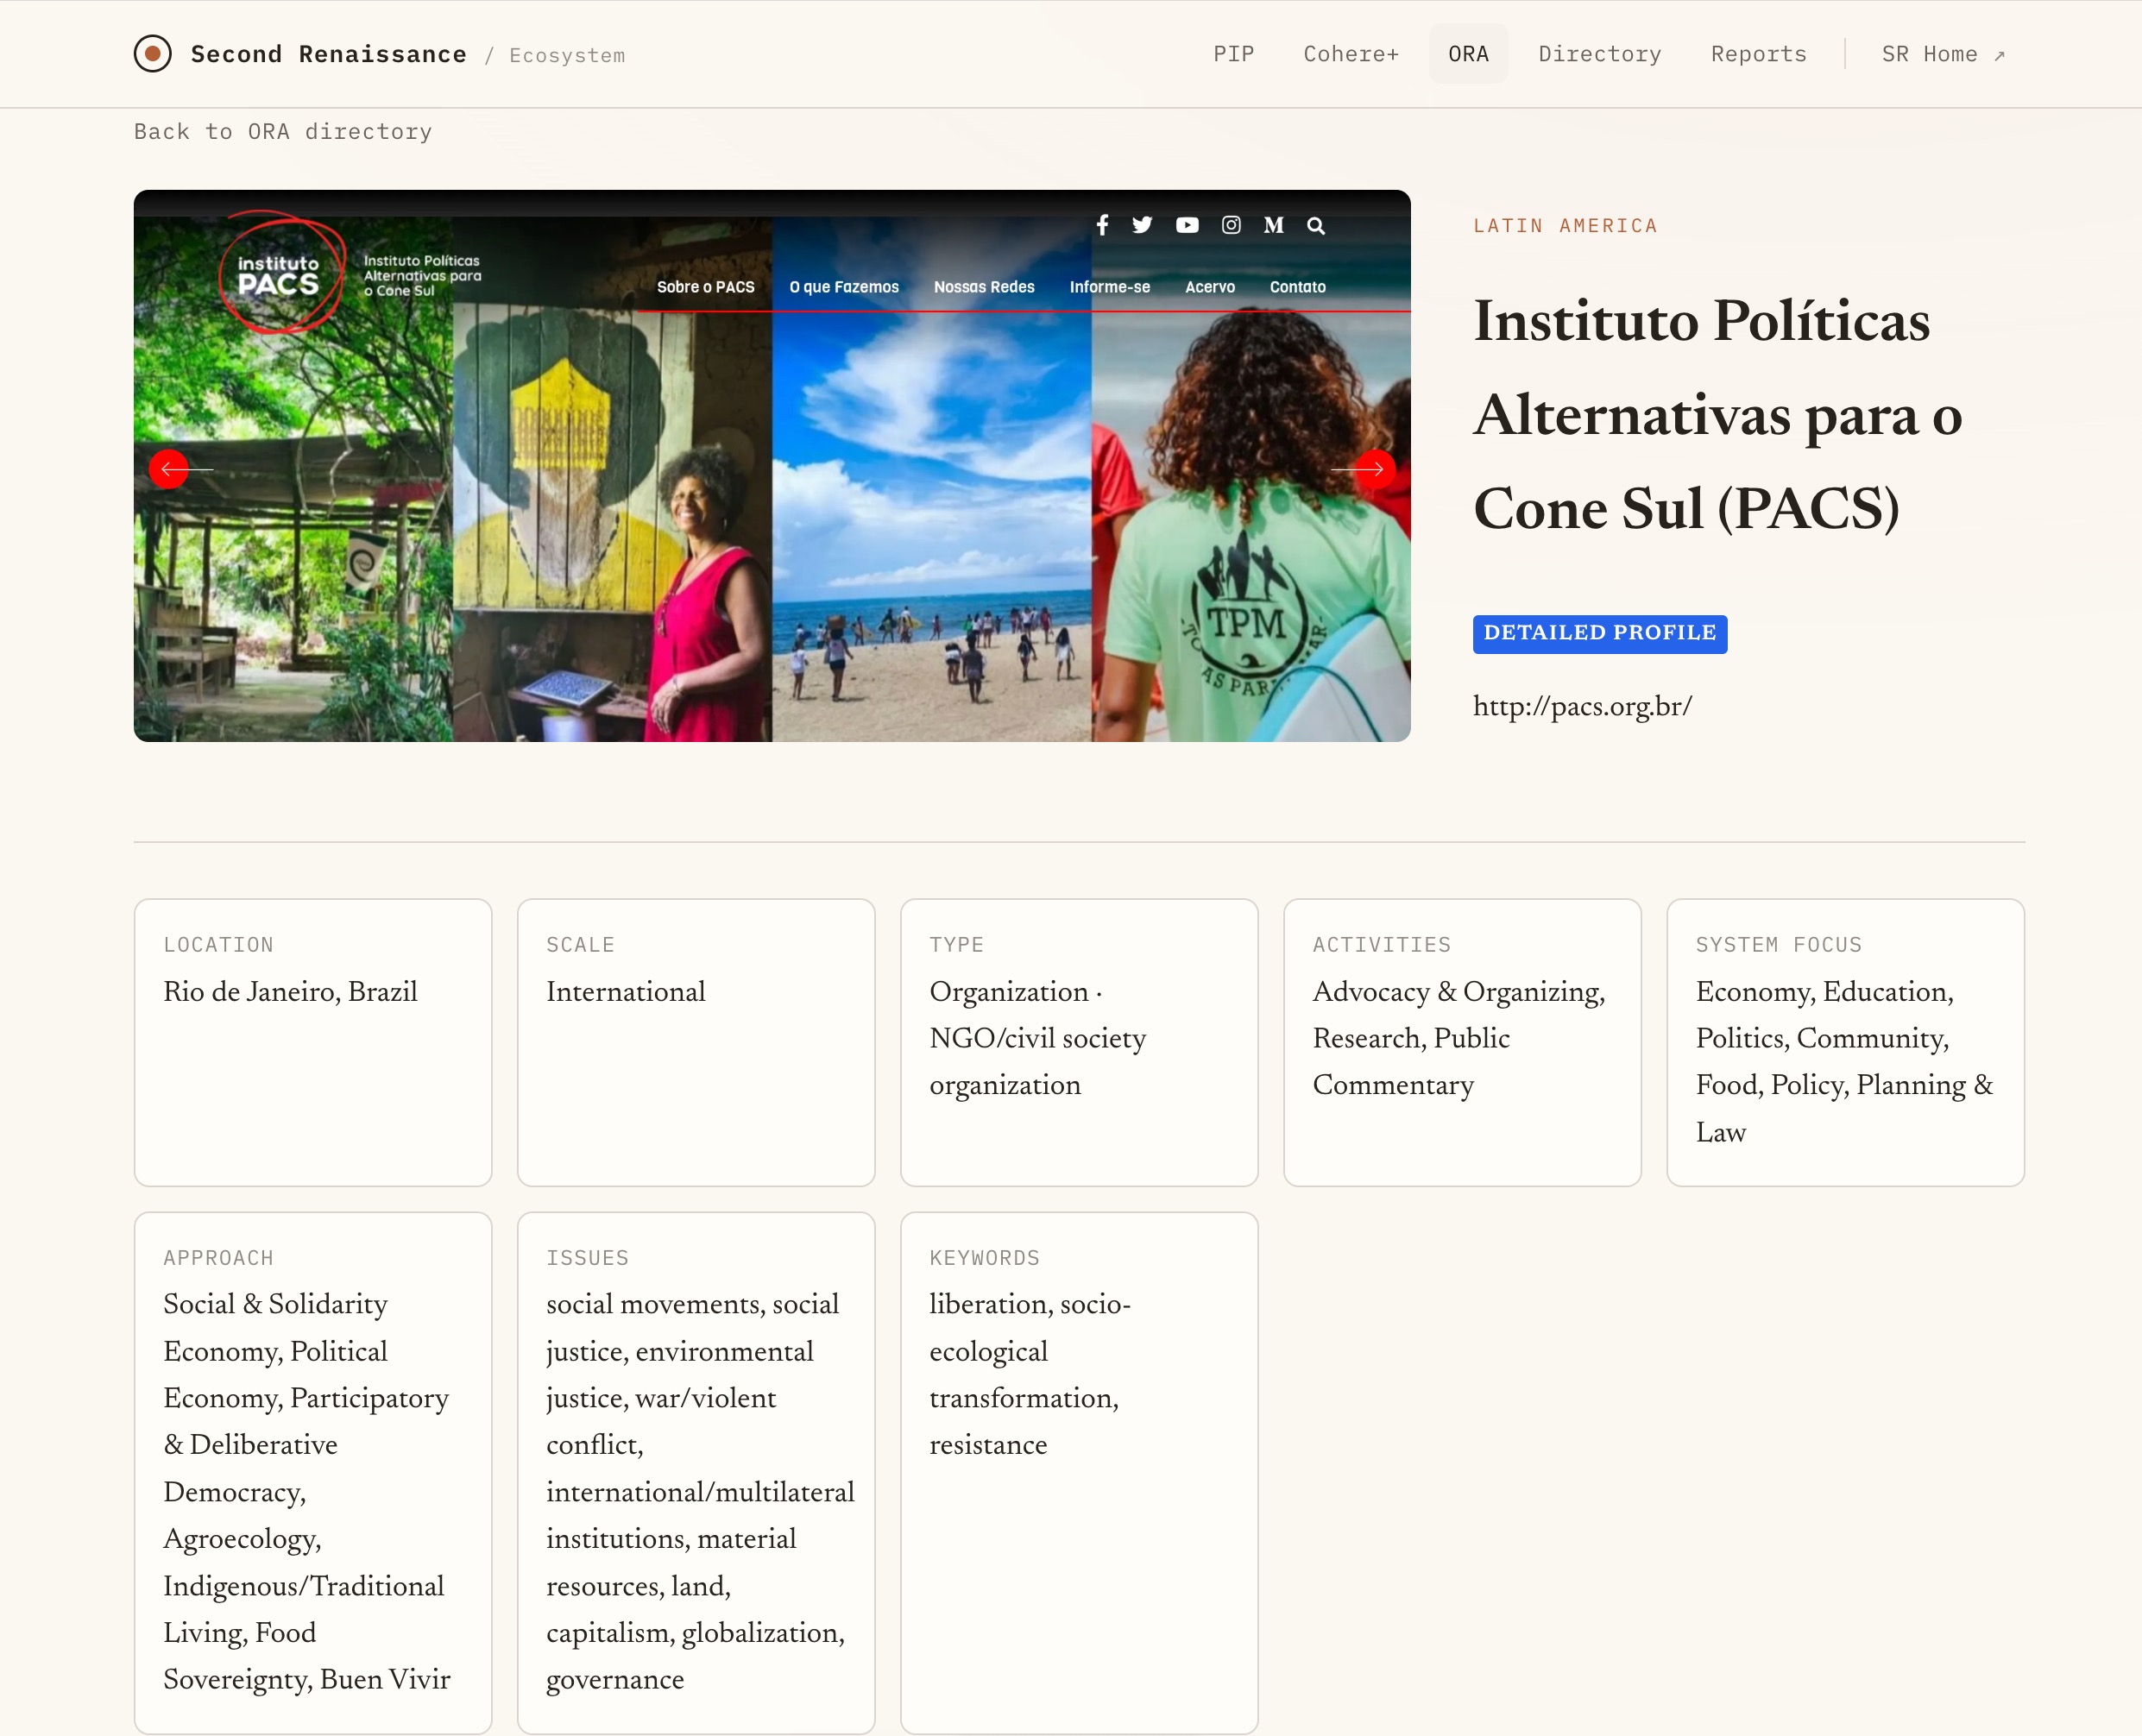
Task: Click Acervo in the preview menu
Action: click(x=1210, y=287)
